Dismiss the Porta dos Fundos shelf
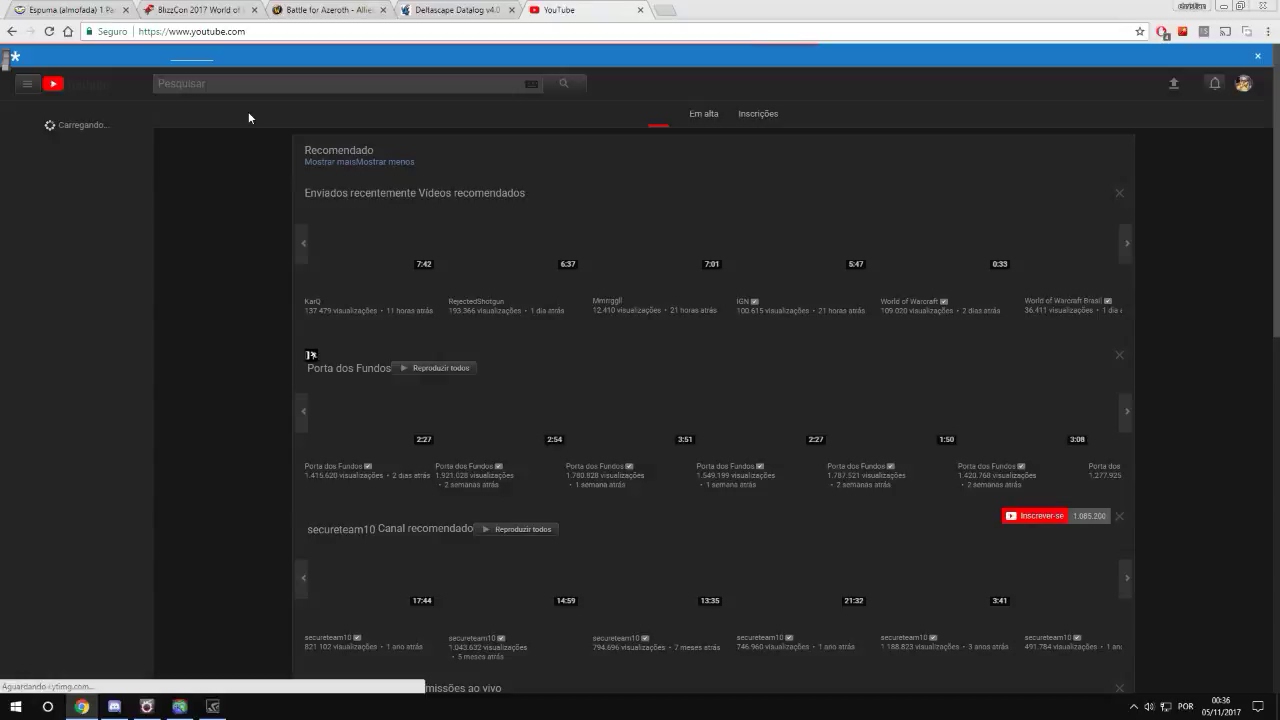 (1119, 355)
